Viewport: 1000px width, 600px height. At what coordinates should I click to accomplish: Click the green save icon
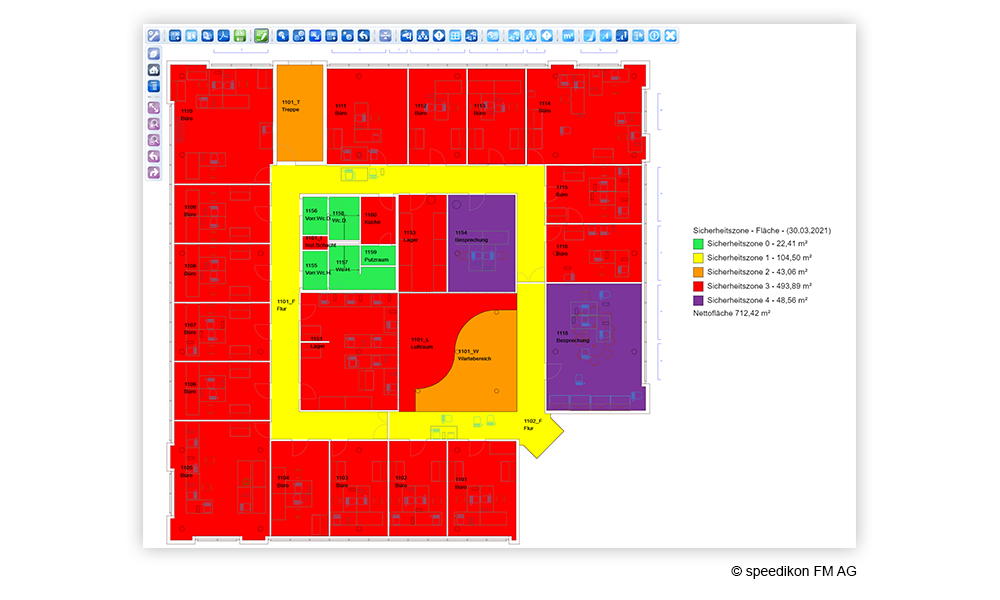240,36
